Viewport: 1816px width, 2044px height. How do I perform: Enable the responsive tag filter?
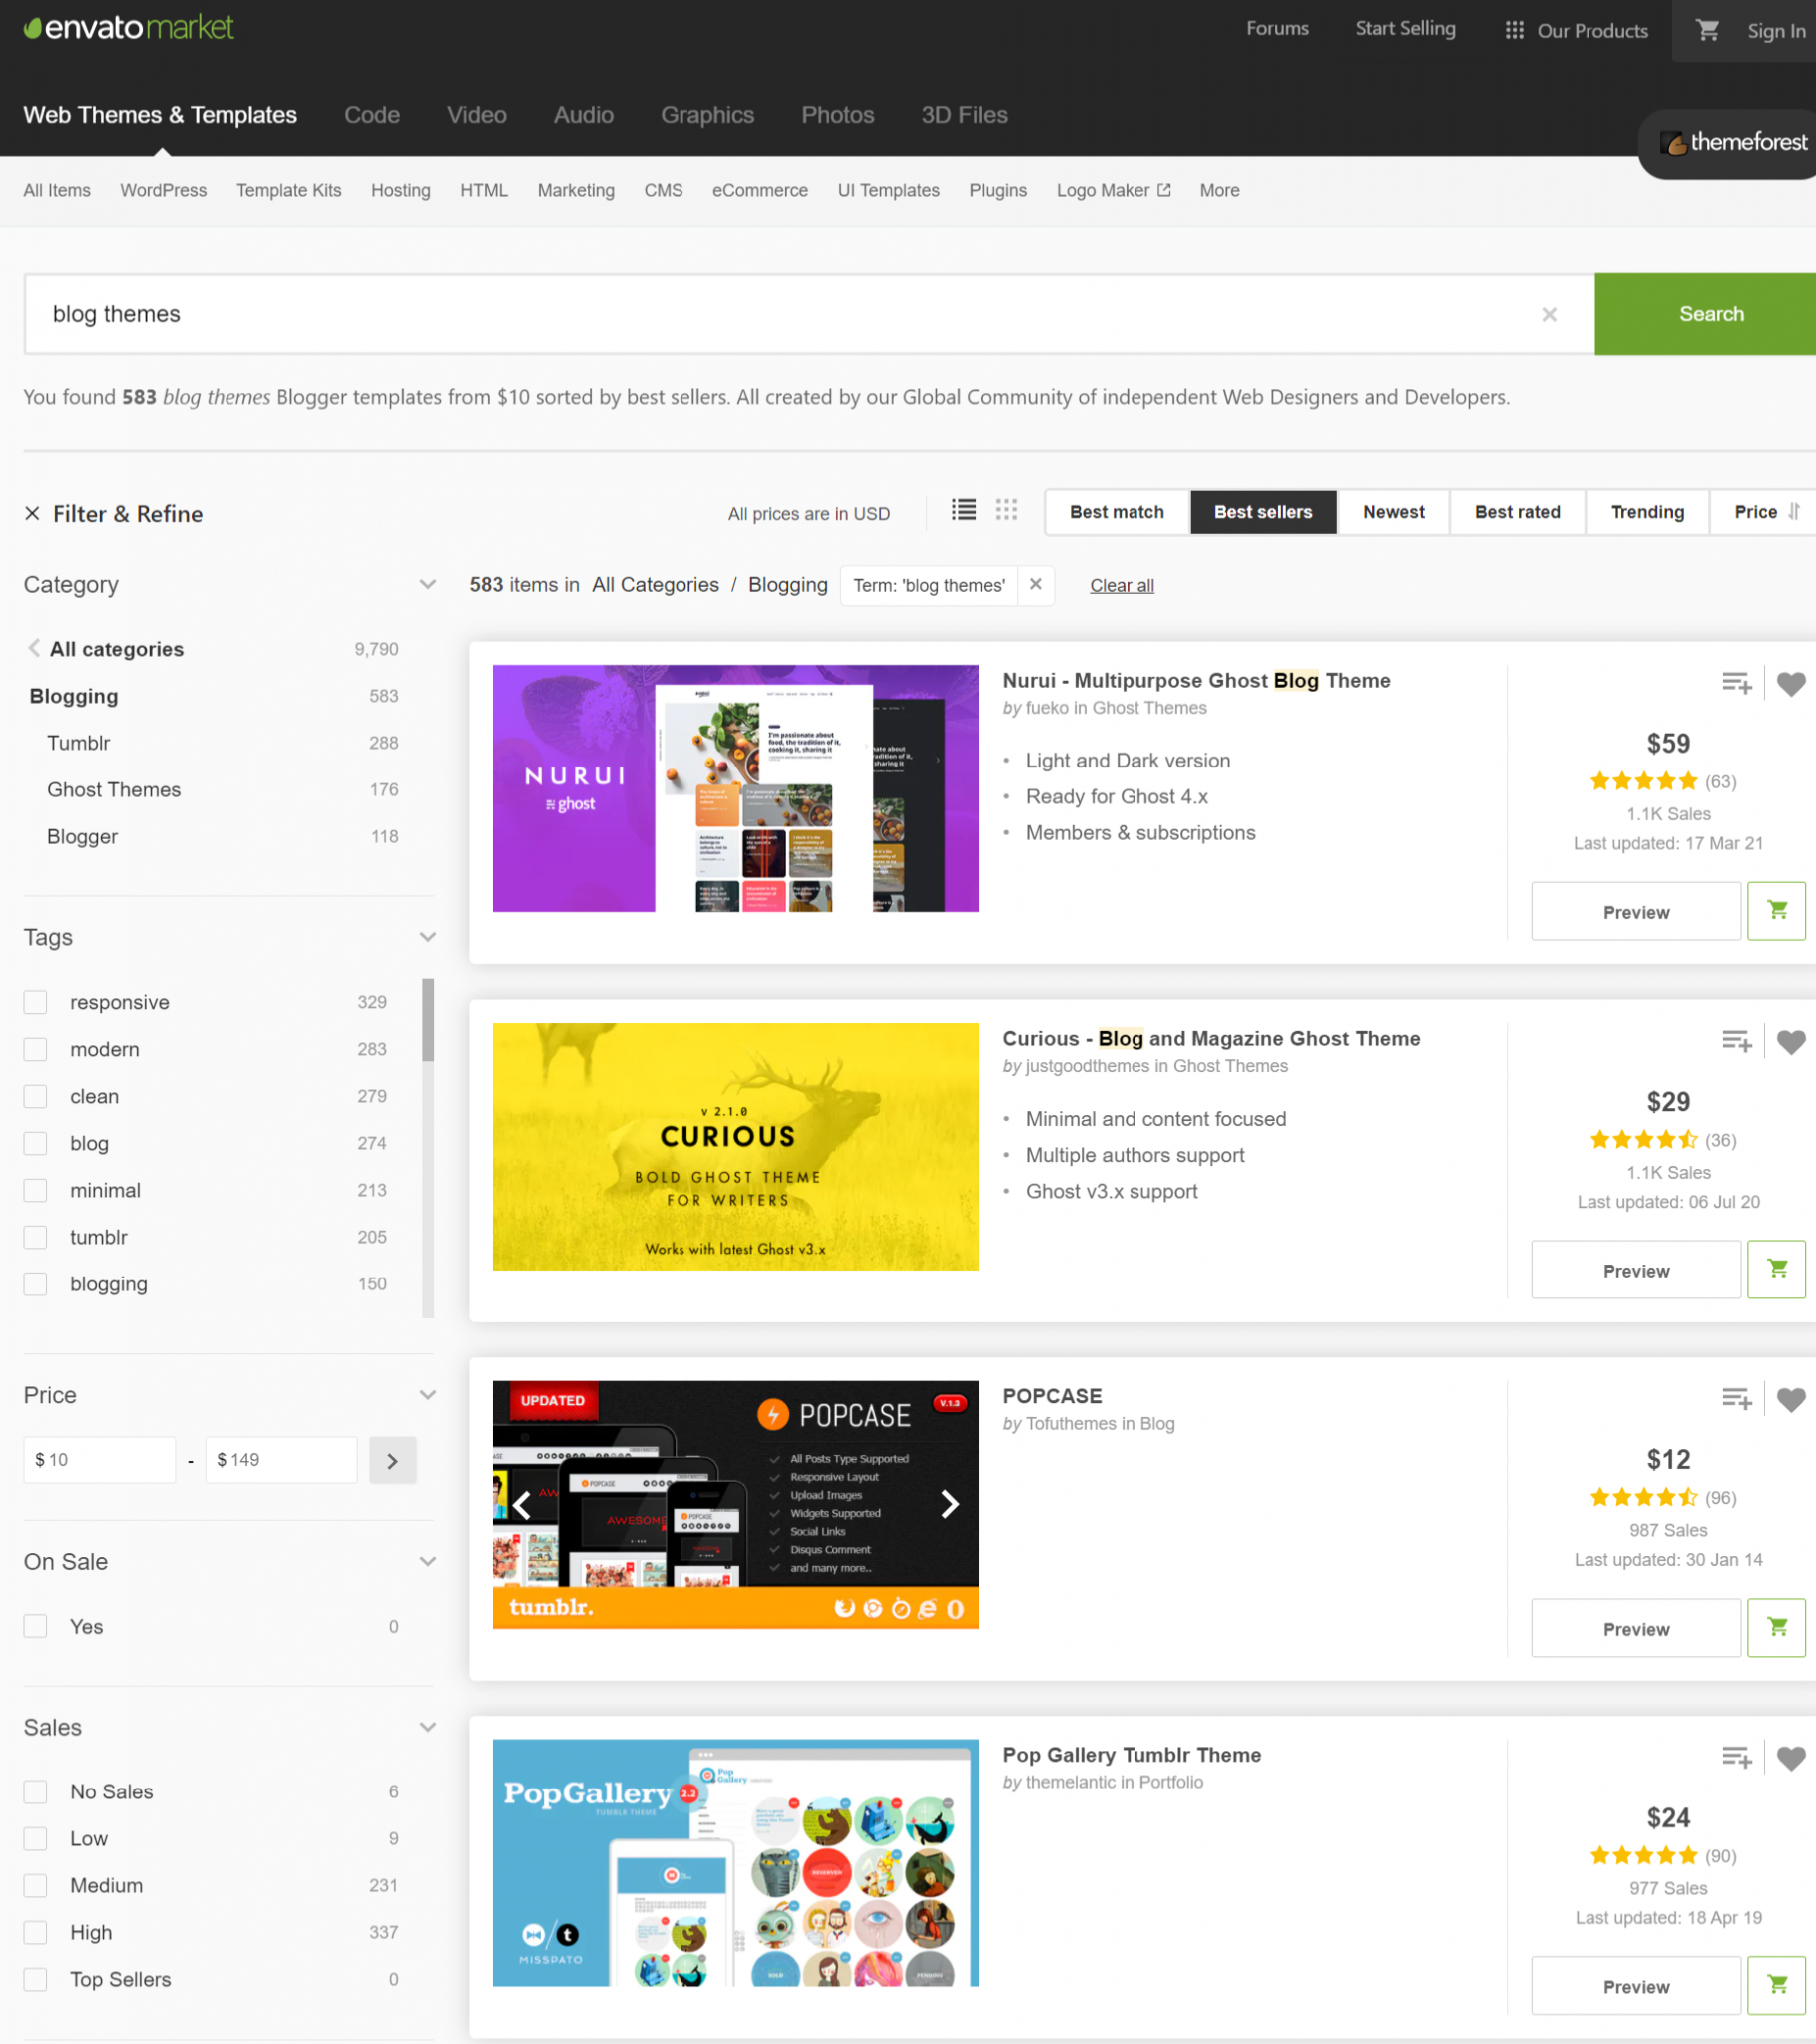[x=35, y=1001]
